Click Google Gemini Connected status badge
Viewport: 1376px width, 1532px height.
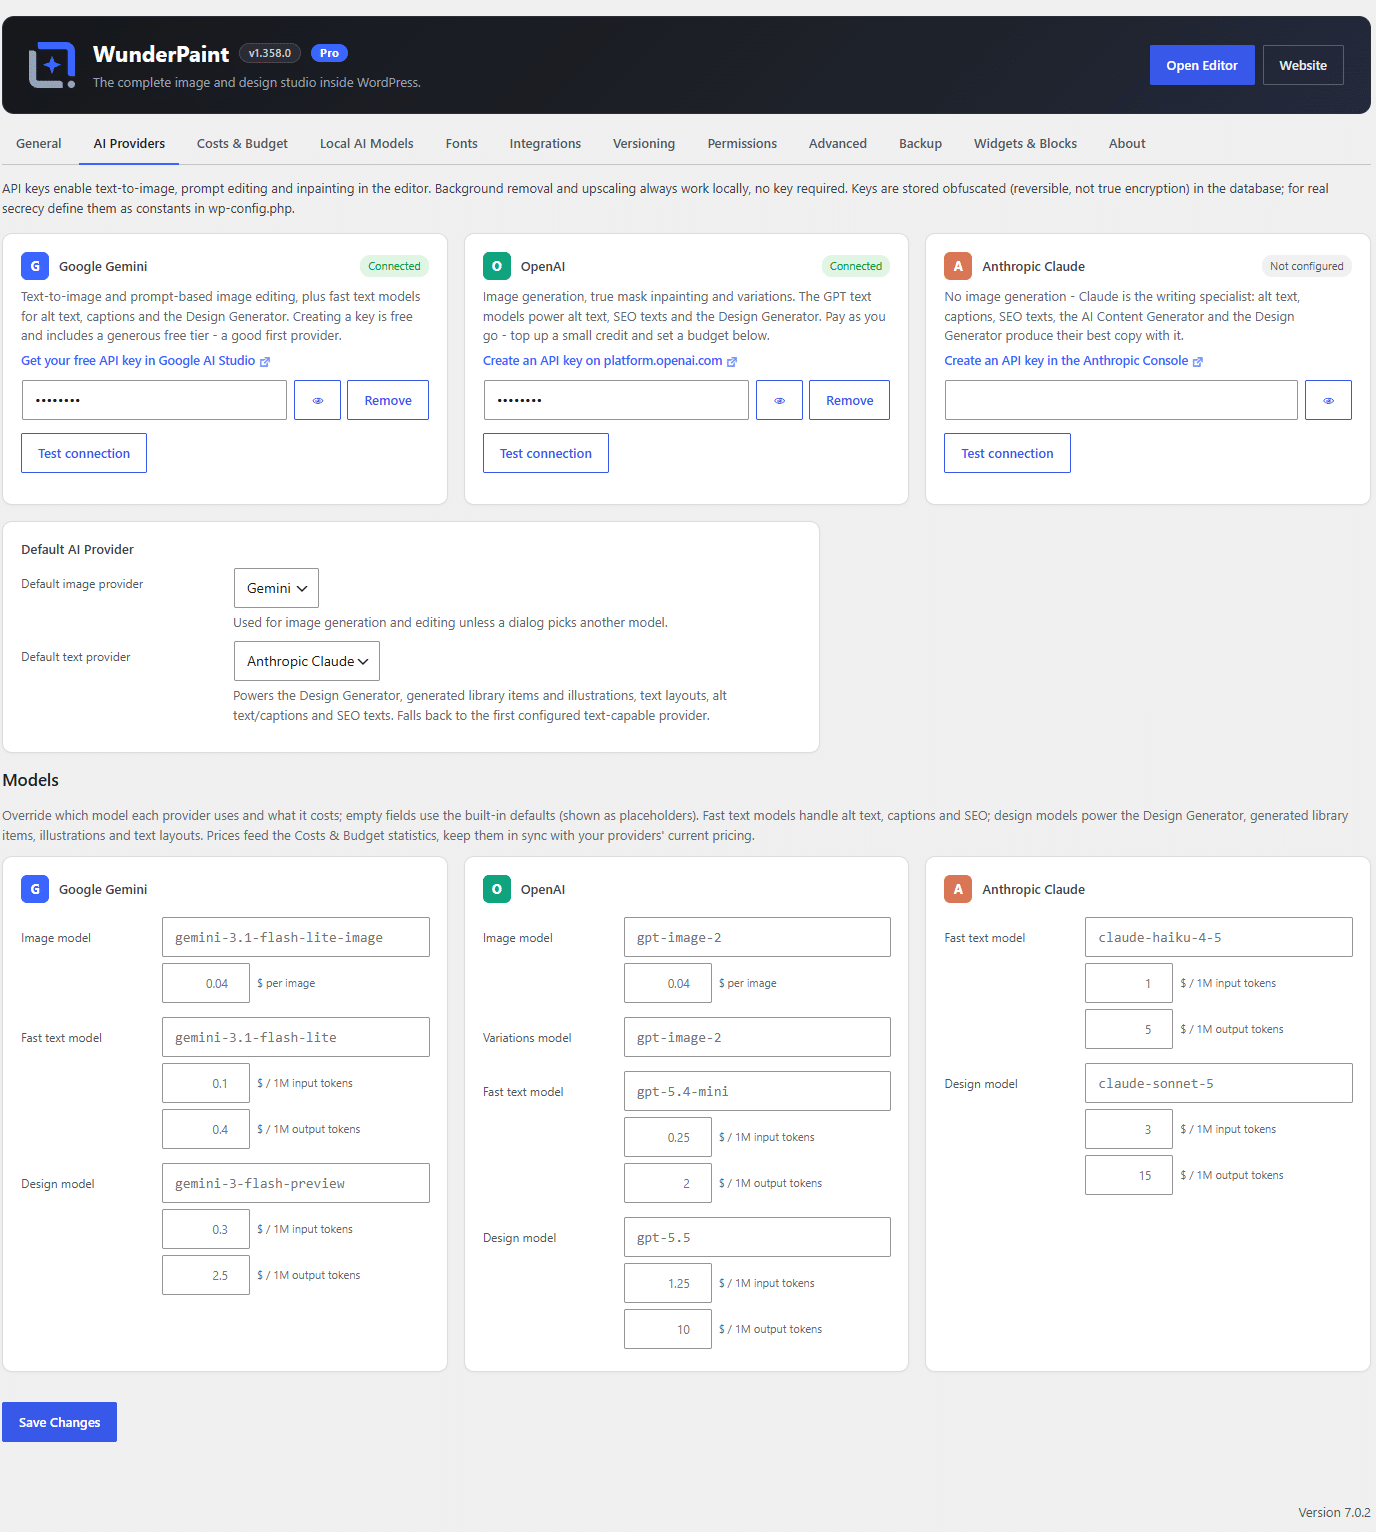click(x=394, y=266)
